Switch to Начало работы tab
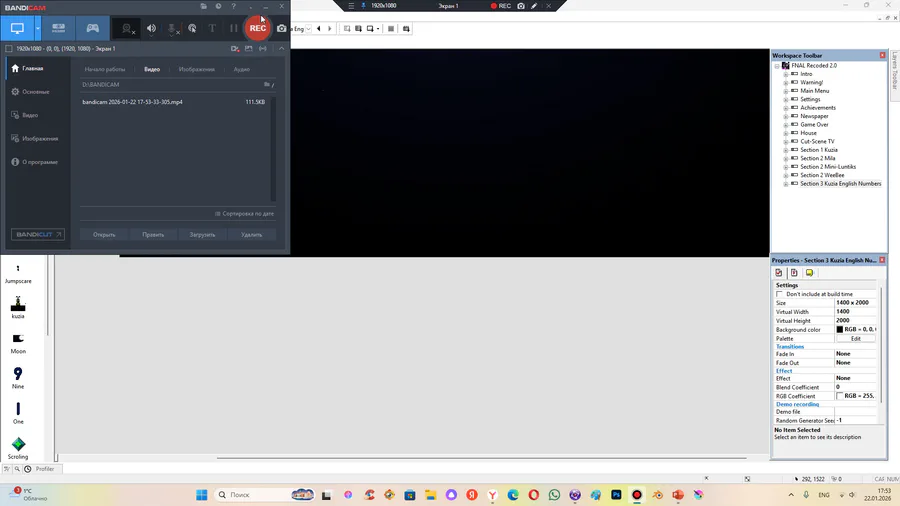Image resolution: width=900 pixels, height=506 pixels. (104, 69)
